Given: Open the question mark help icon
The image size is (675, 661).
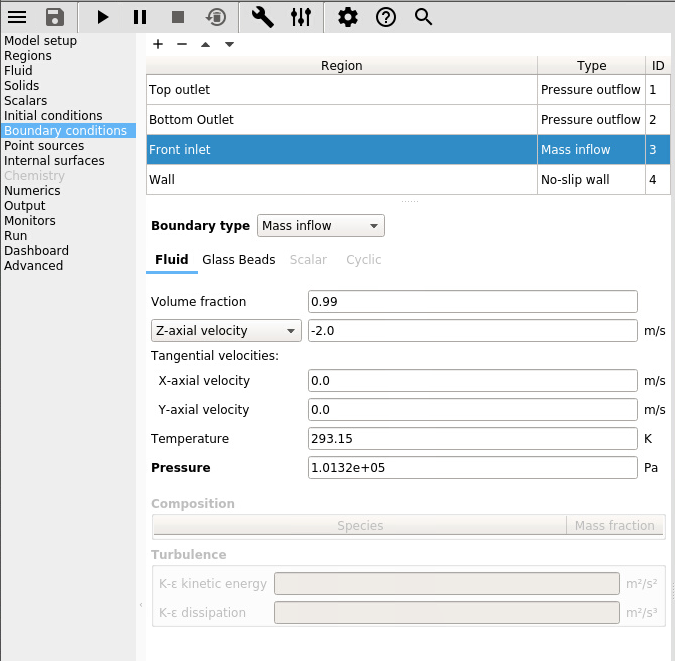Looking at the screenshot, I should (x=385, y=17).
